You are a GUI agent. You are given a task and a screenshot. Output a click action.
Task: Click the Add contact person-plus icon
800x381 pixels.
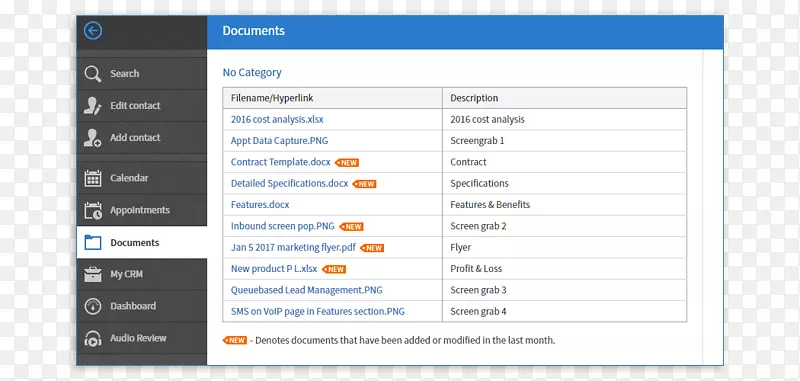click(x=93, y=138)
